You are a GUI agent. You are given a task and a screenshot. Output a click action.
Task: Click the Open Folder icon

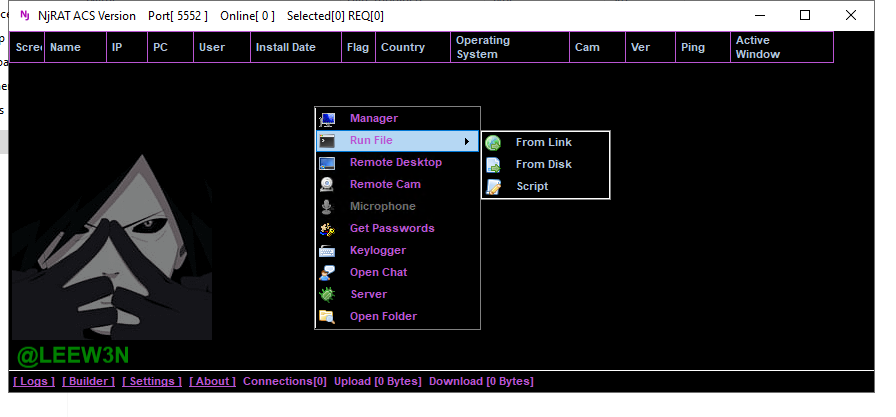[327, 317]
